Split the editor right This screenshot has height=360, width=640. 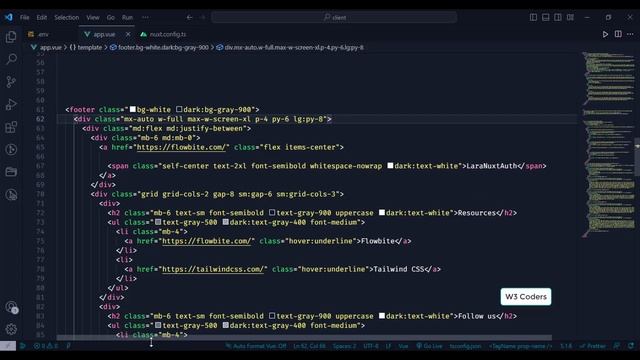[618, 34]
